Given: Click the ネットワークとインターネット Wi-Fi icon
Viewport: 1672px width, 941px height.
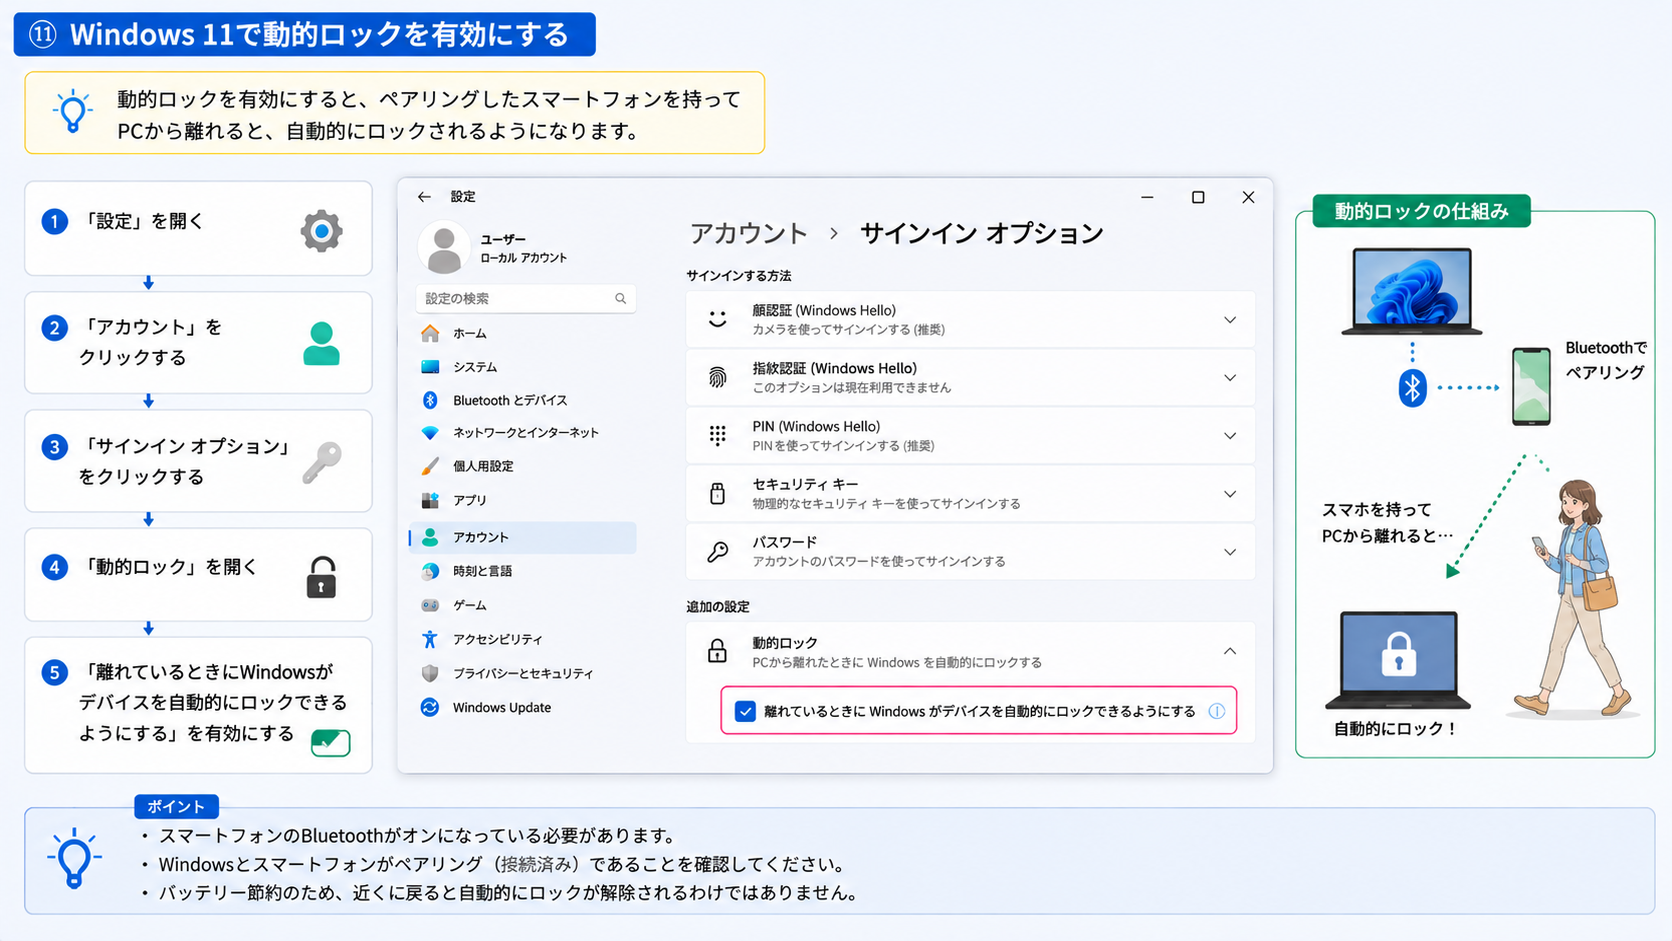Looking at the screenshot, I should tap(430, 433).
